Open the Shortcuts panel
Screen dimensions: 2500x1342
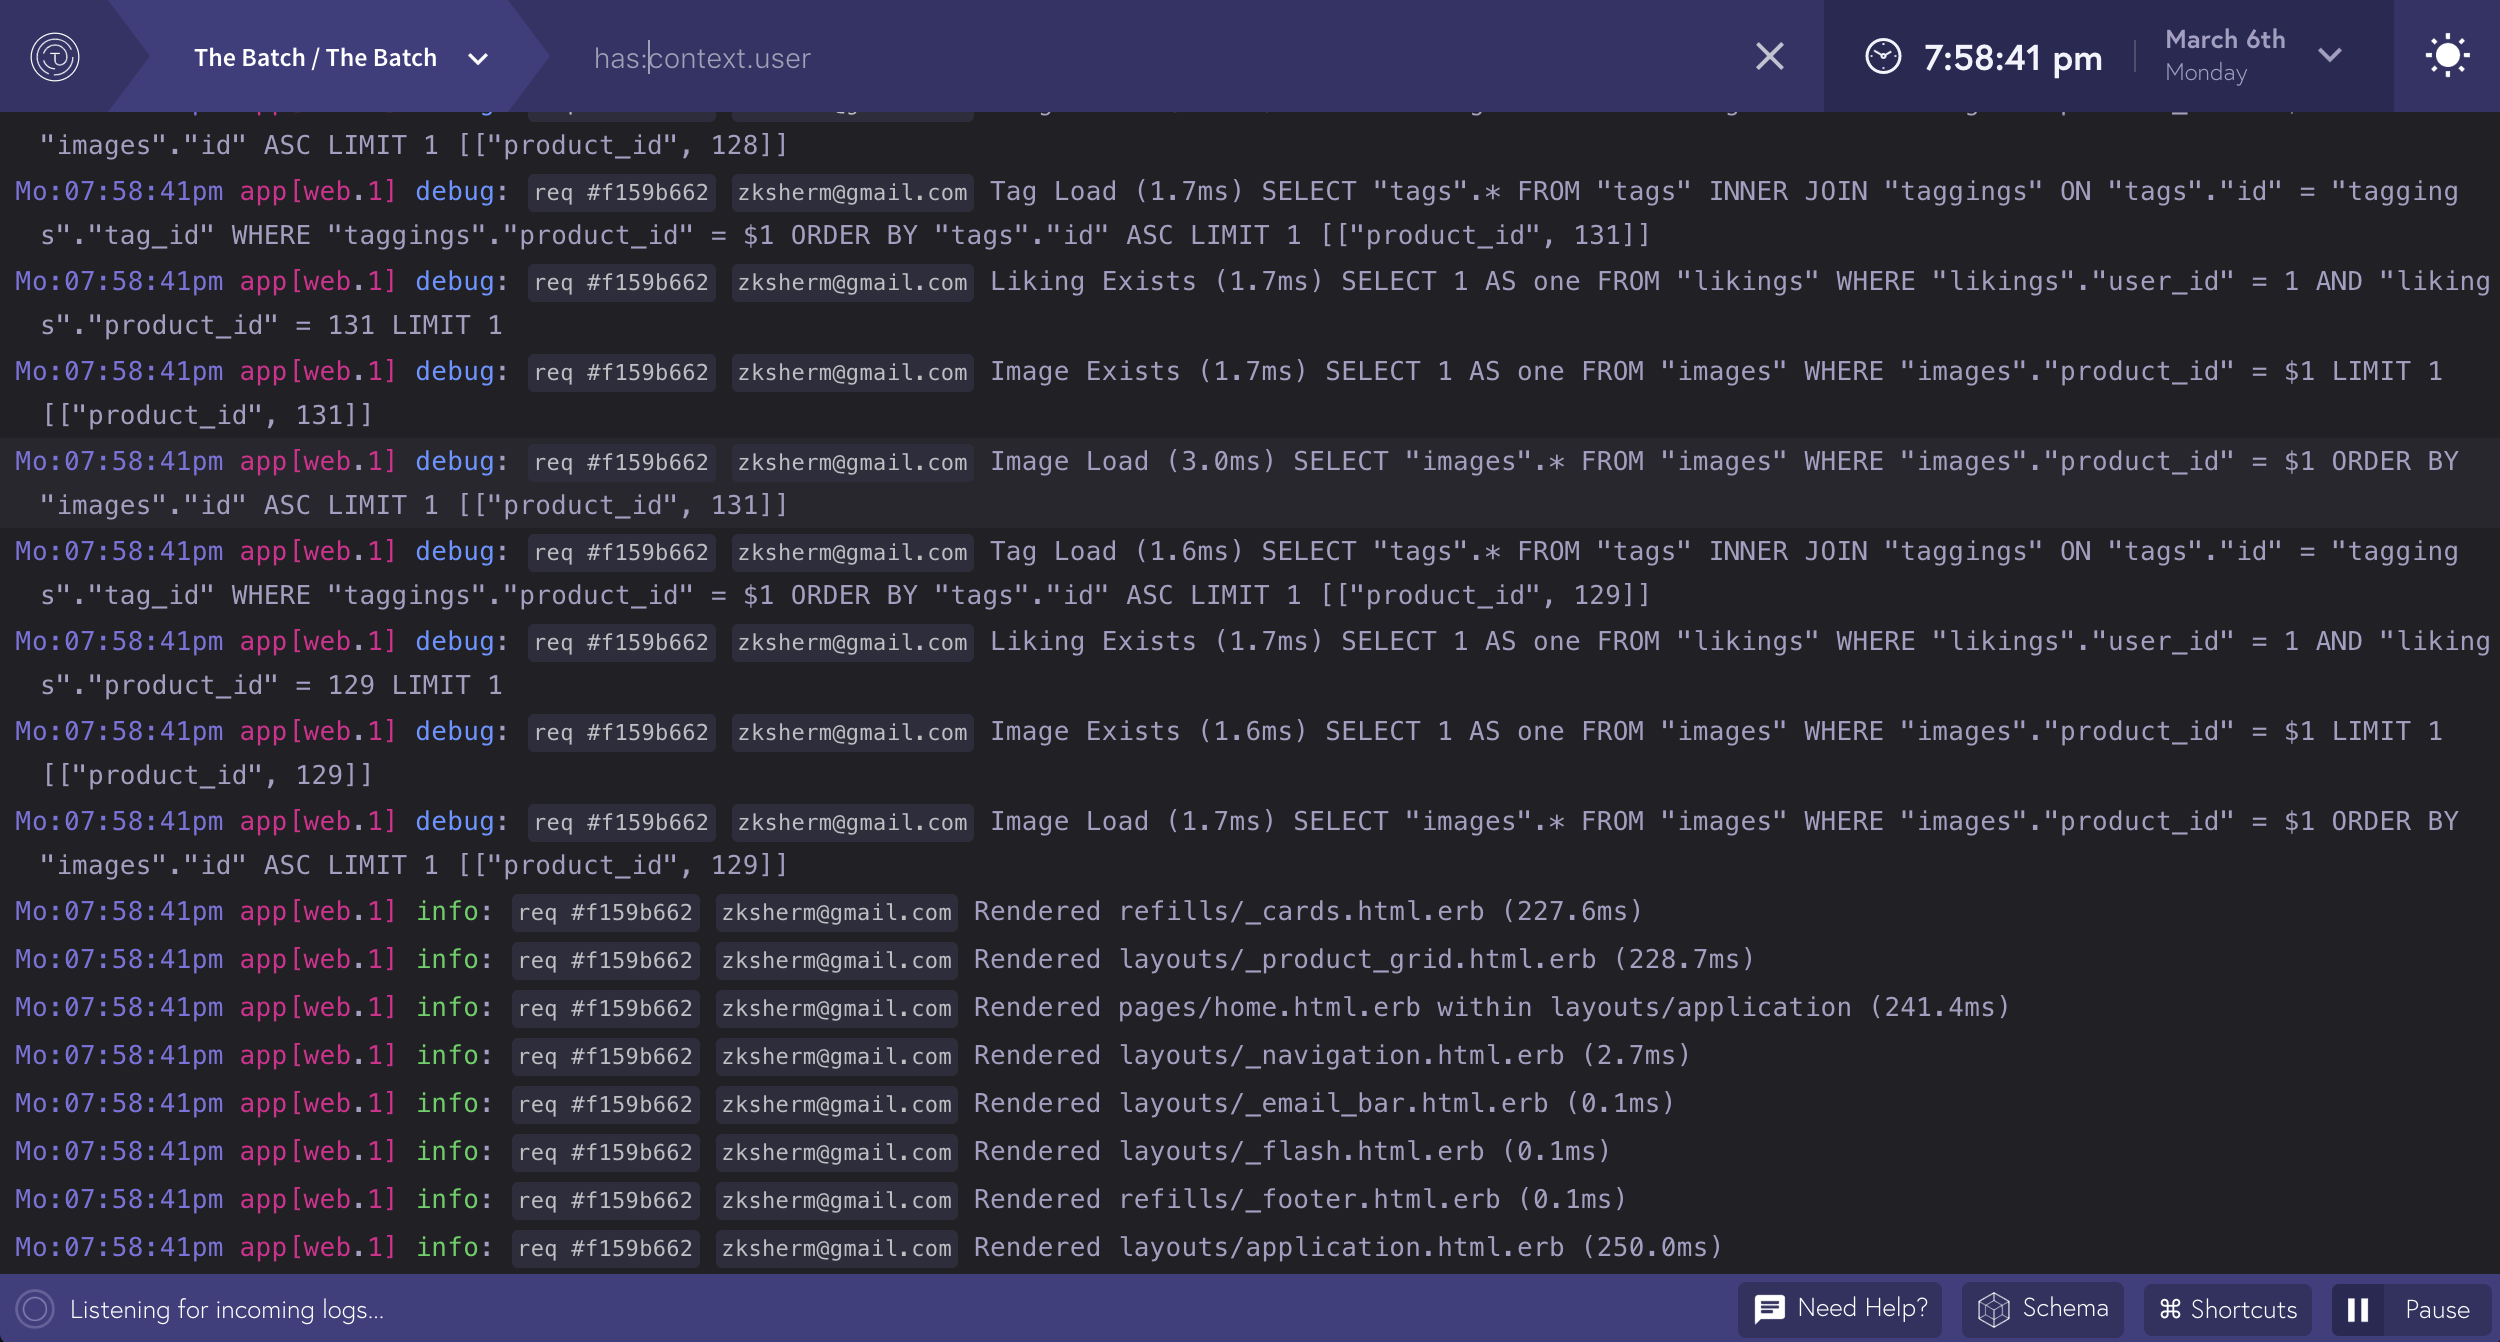[x=2228, y=1309]
